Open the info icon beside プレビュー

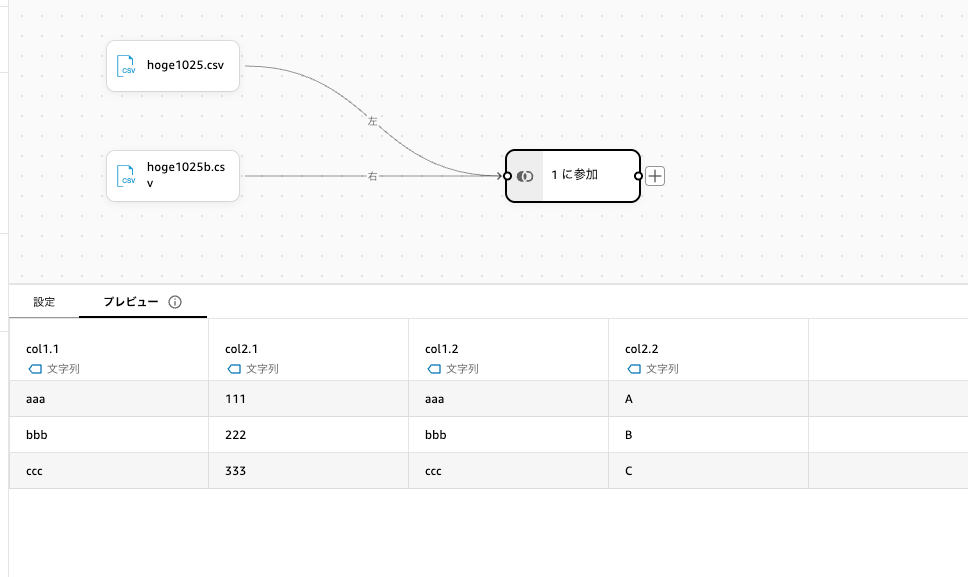(175, 302)
